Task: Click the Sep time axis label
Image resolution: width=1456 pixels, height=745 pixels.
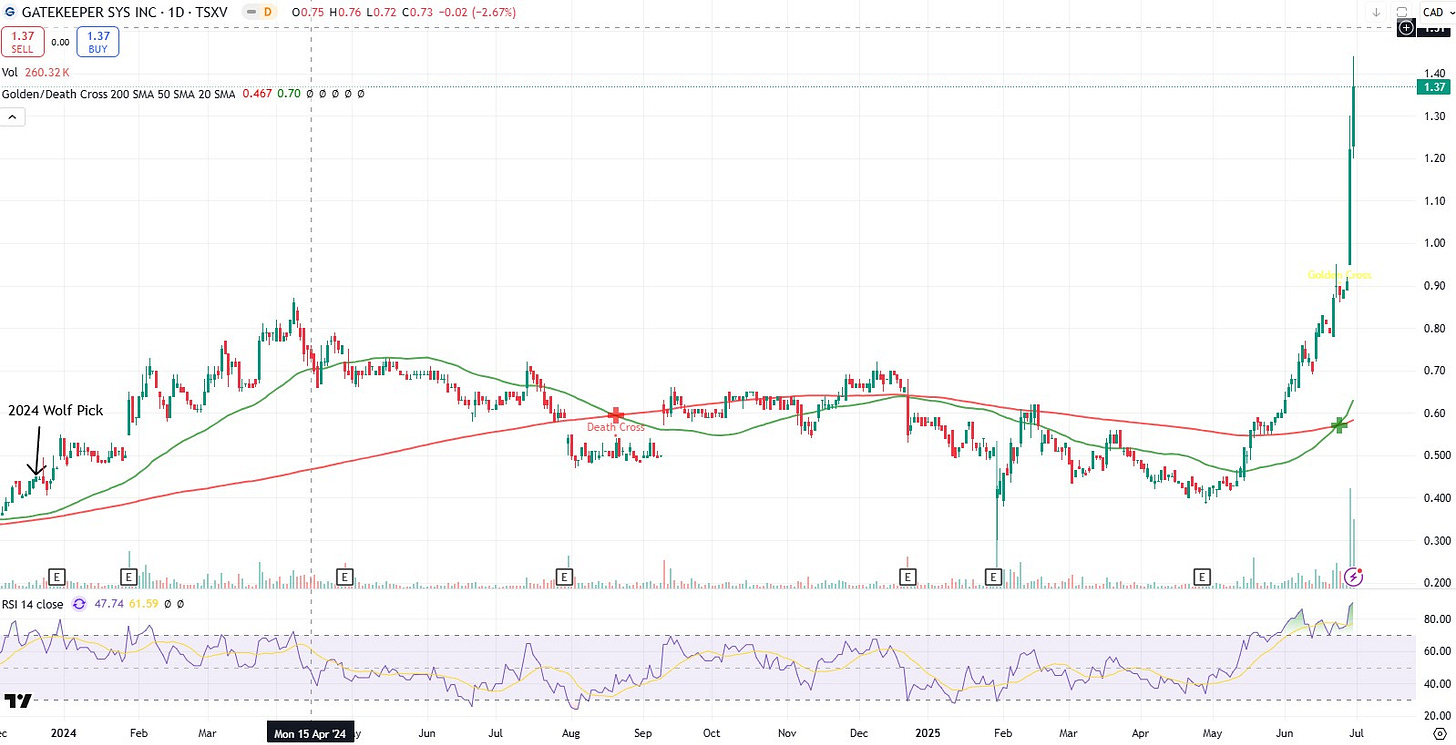Action: [642, 733]
